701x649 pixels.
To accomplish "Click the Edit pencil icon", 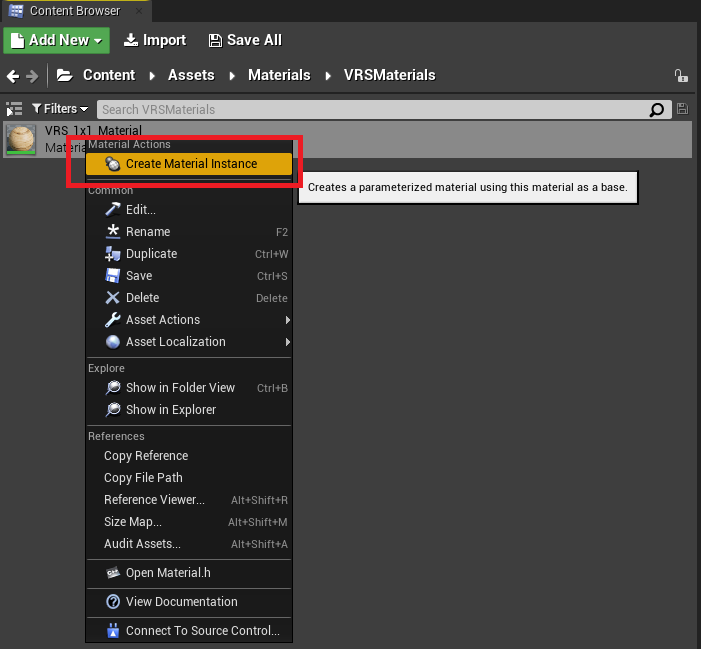I will 113,209.
